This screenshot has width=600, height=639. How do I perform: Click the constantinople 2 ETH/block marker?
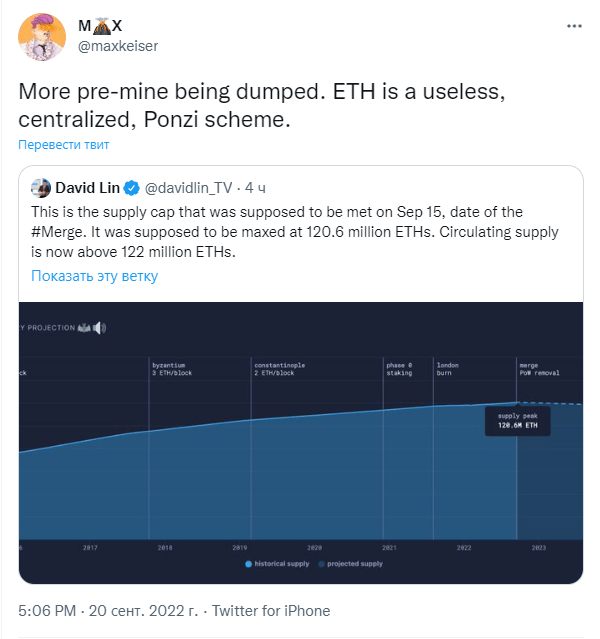coord(280,369)
